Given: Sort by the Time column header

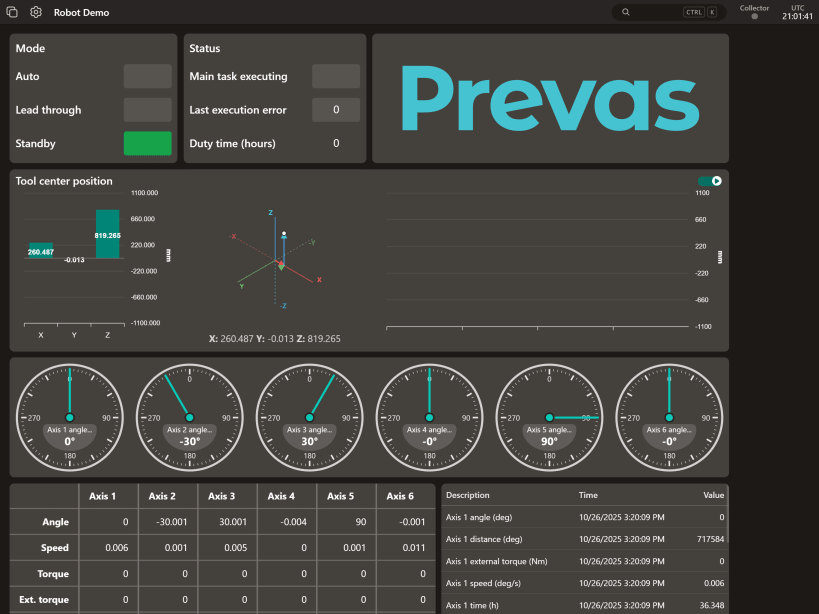Looking at the screenshot, I should click(588, 495).
